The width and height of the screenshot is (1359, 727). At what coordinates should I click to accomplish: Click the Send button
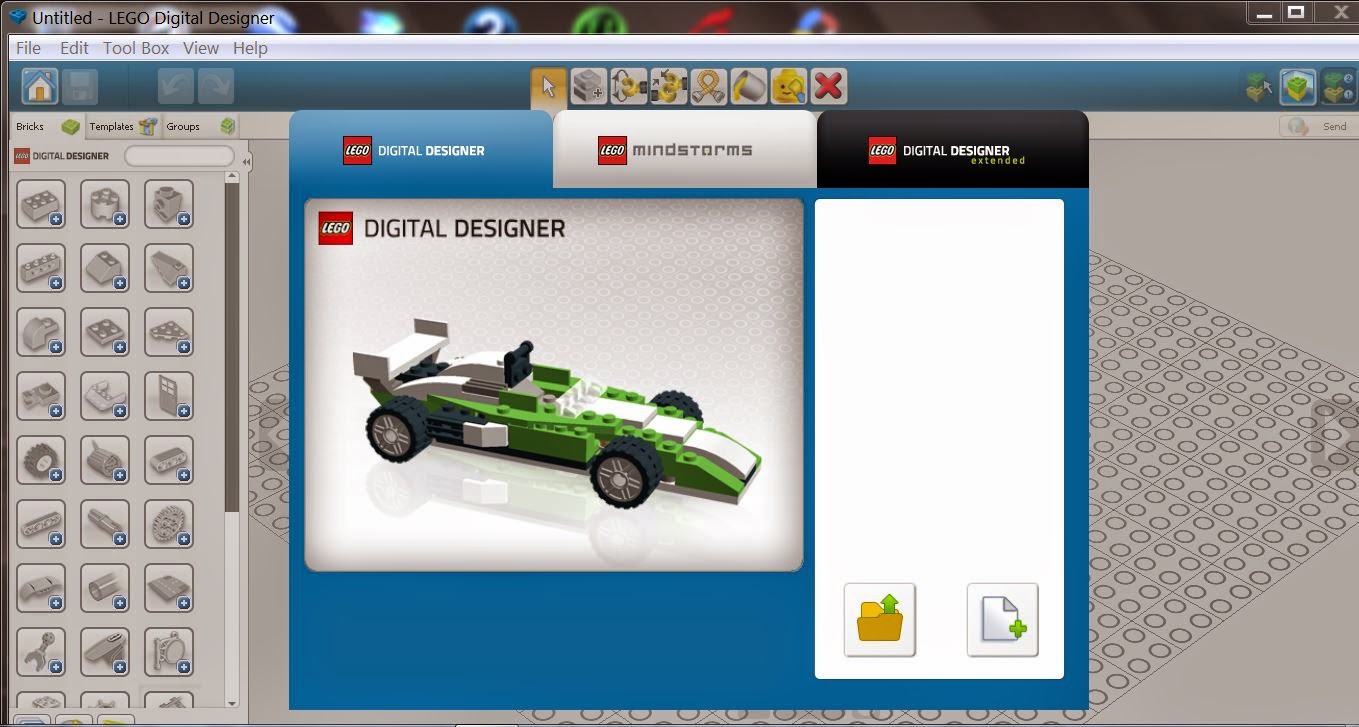1317,127
